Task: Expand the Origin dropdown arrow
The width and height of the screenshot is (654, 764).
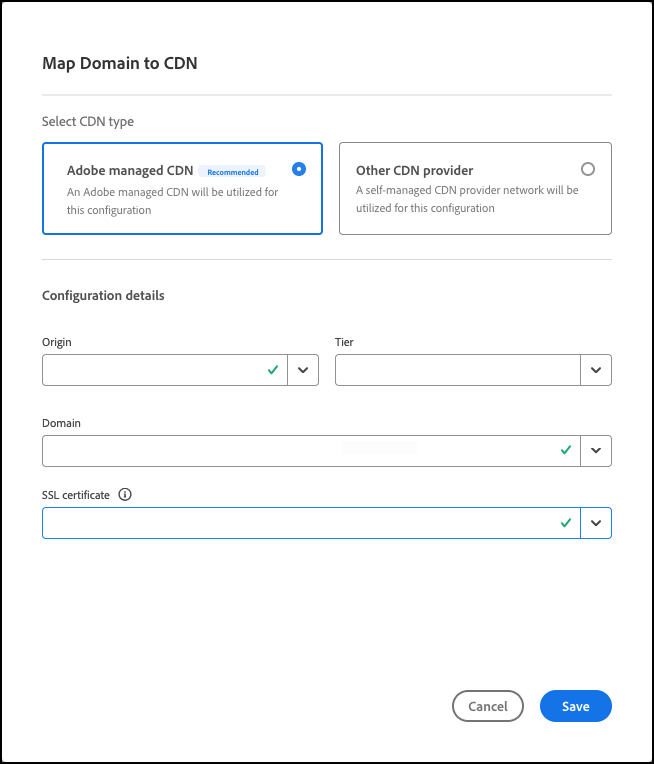Action: tap(303, 370)
